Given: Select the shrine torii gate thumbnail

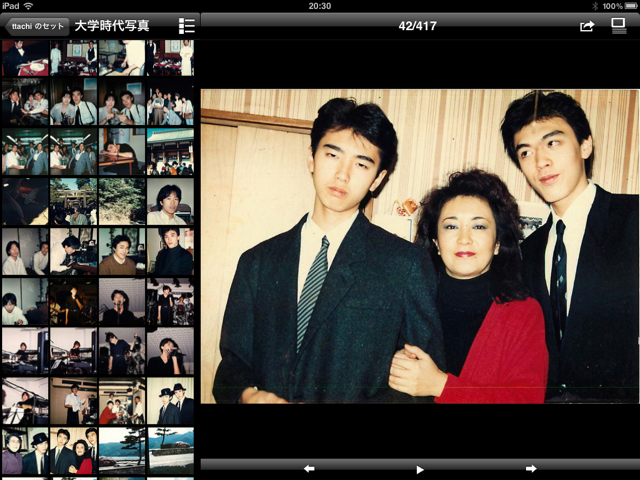Looking at the screenshot, I should [x=73, y=201].
